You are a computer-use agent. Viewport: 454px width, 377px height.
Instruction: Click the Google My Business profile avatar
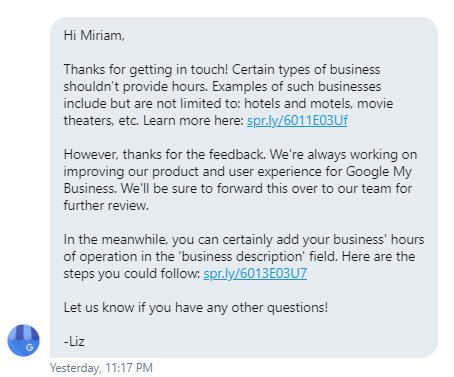23,340
